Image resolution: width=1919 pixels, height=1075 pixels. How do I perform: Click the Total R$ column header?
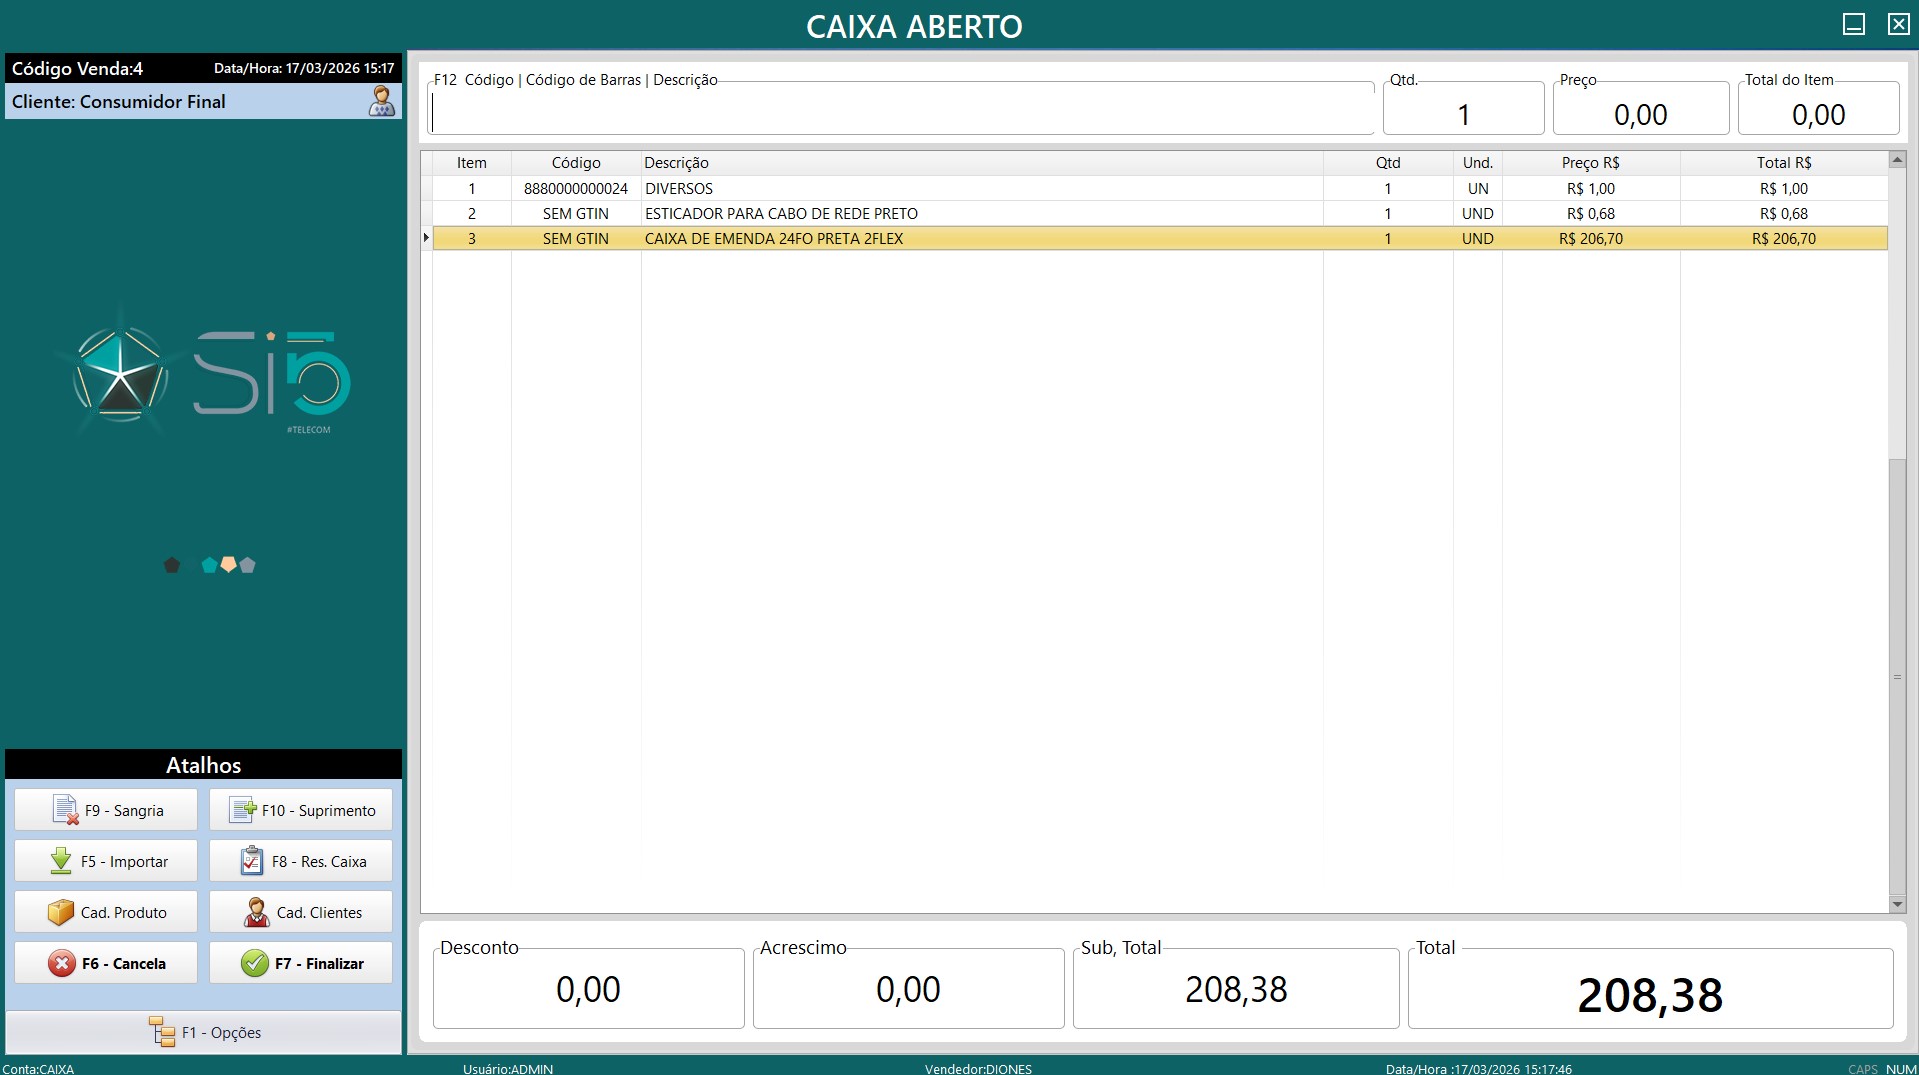click(1784, 163)
